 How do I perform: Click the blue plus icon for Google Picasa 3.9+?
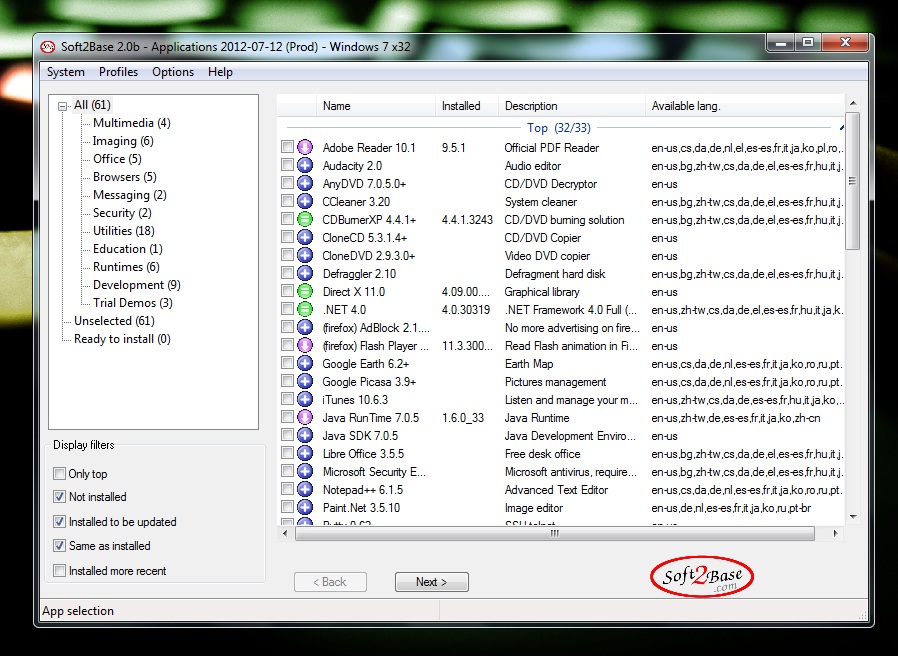(x=305, y=382)
